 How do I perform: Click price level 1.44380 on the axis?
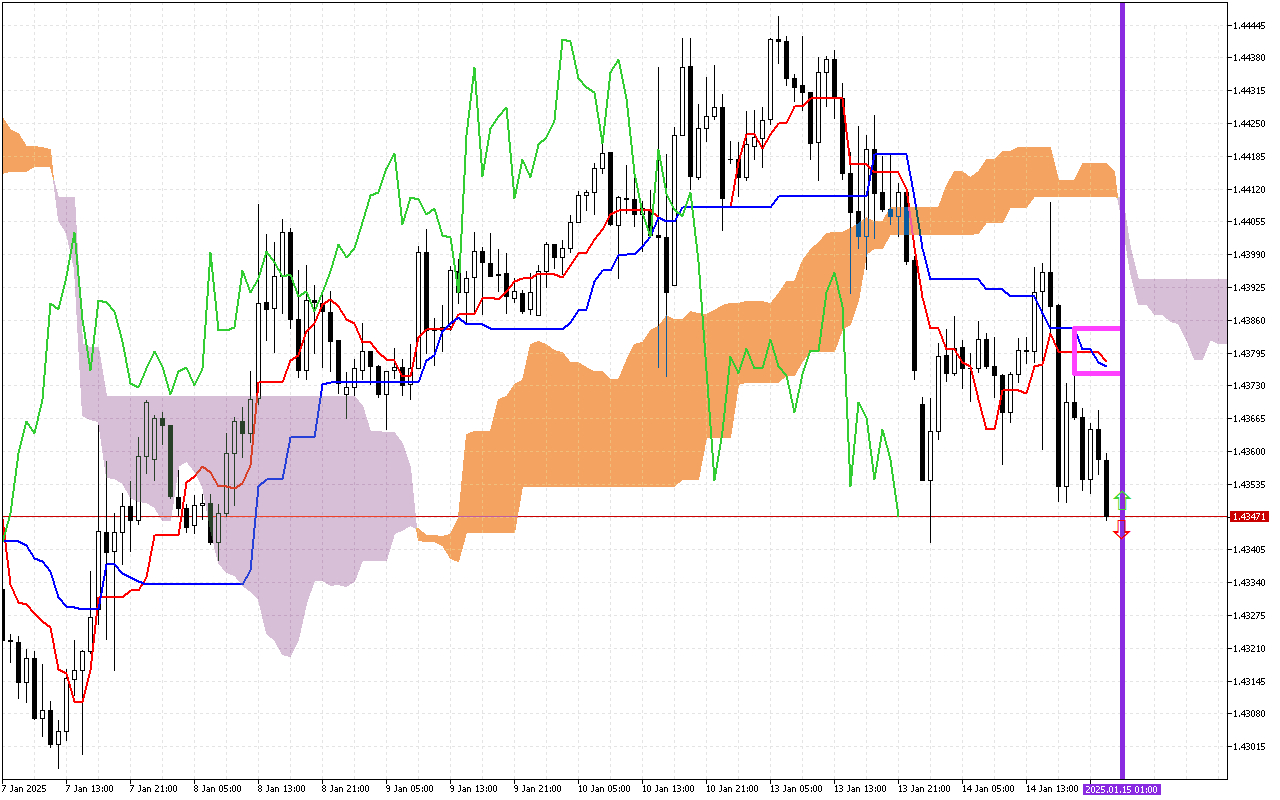click(1250, 58)
